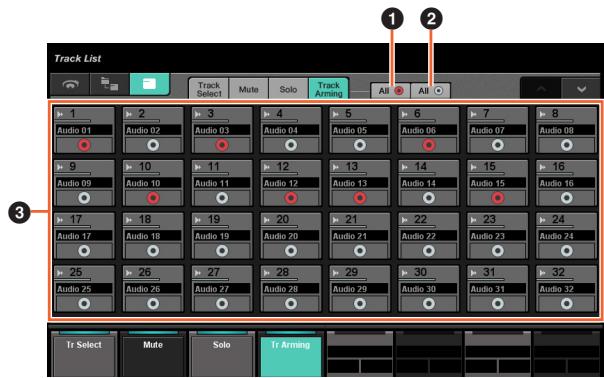Click the page up arrow button
Viewport: 604px width, 378px height.
(541, 89)
